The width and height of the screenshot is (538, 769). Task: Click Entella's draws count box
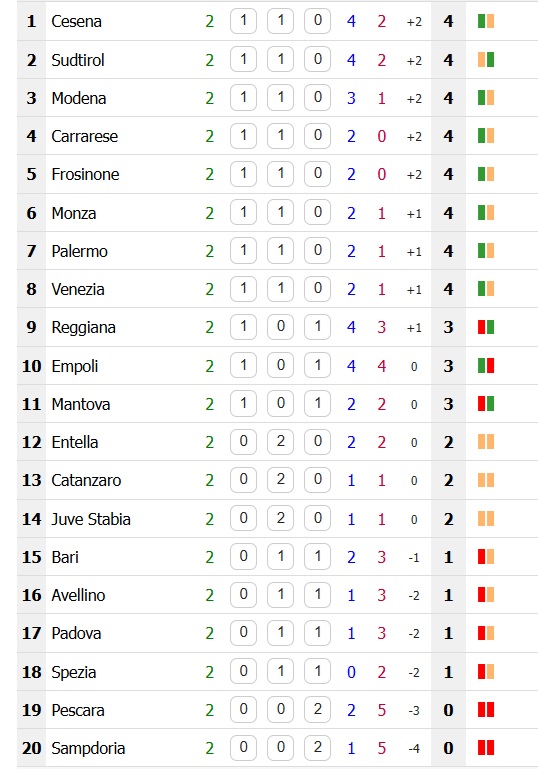tap(281, 441)
